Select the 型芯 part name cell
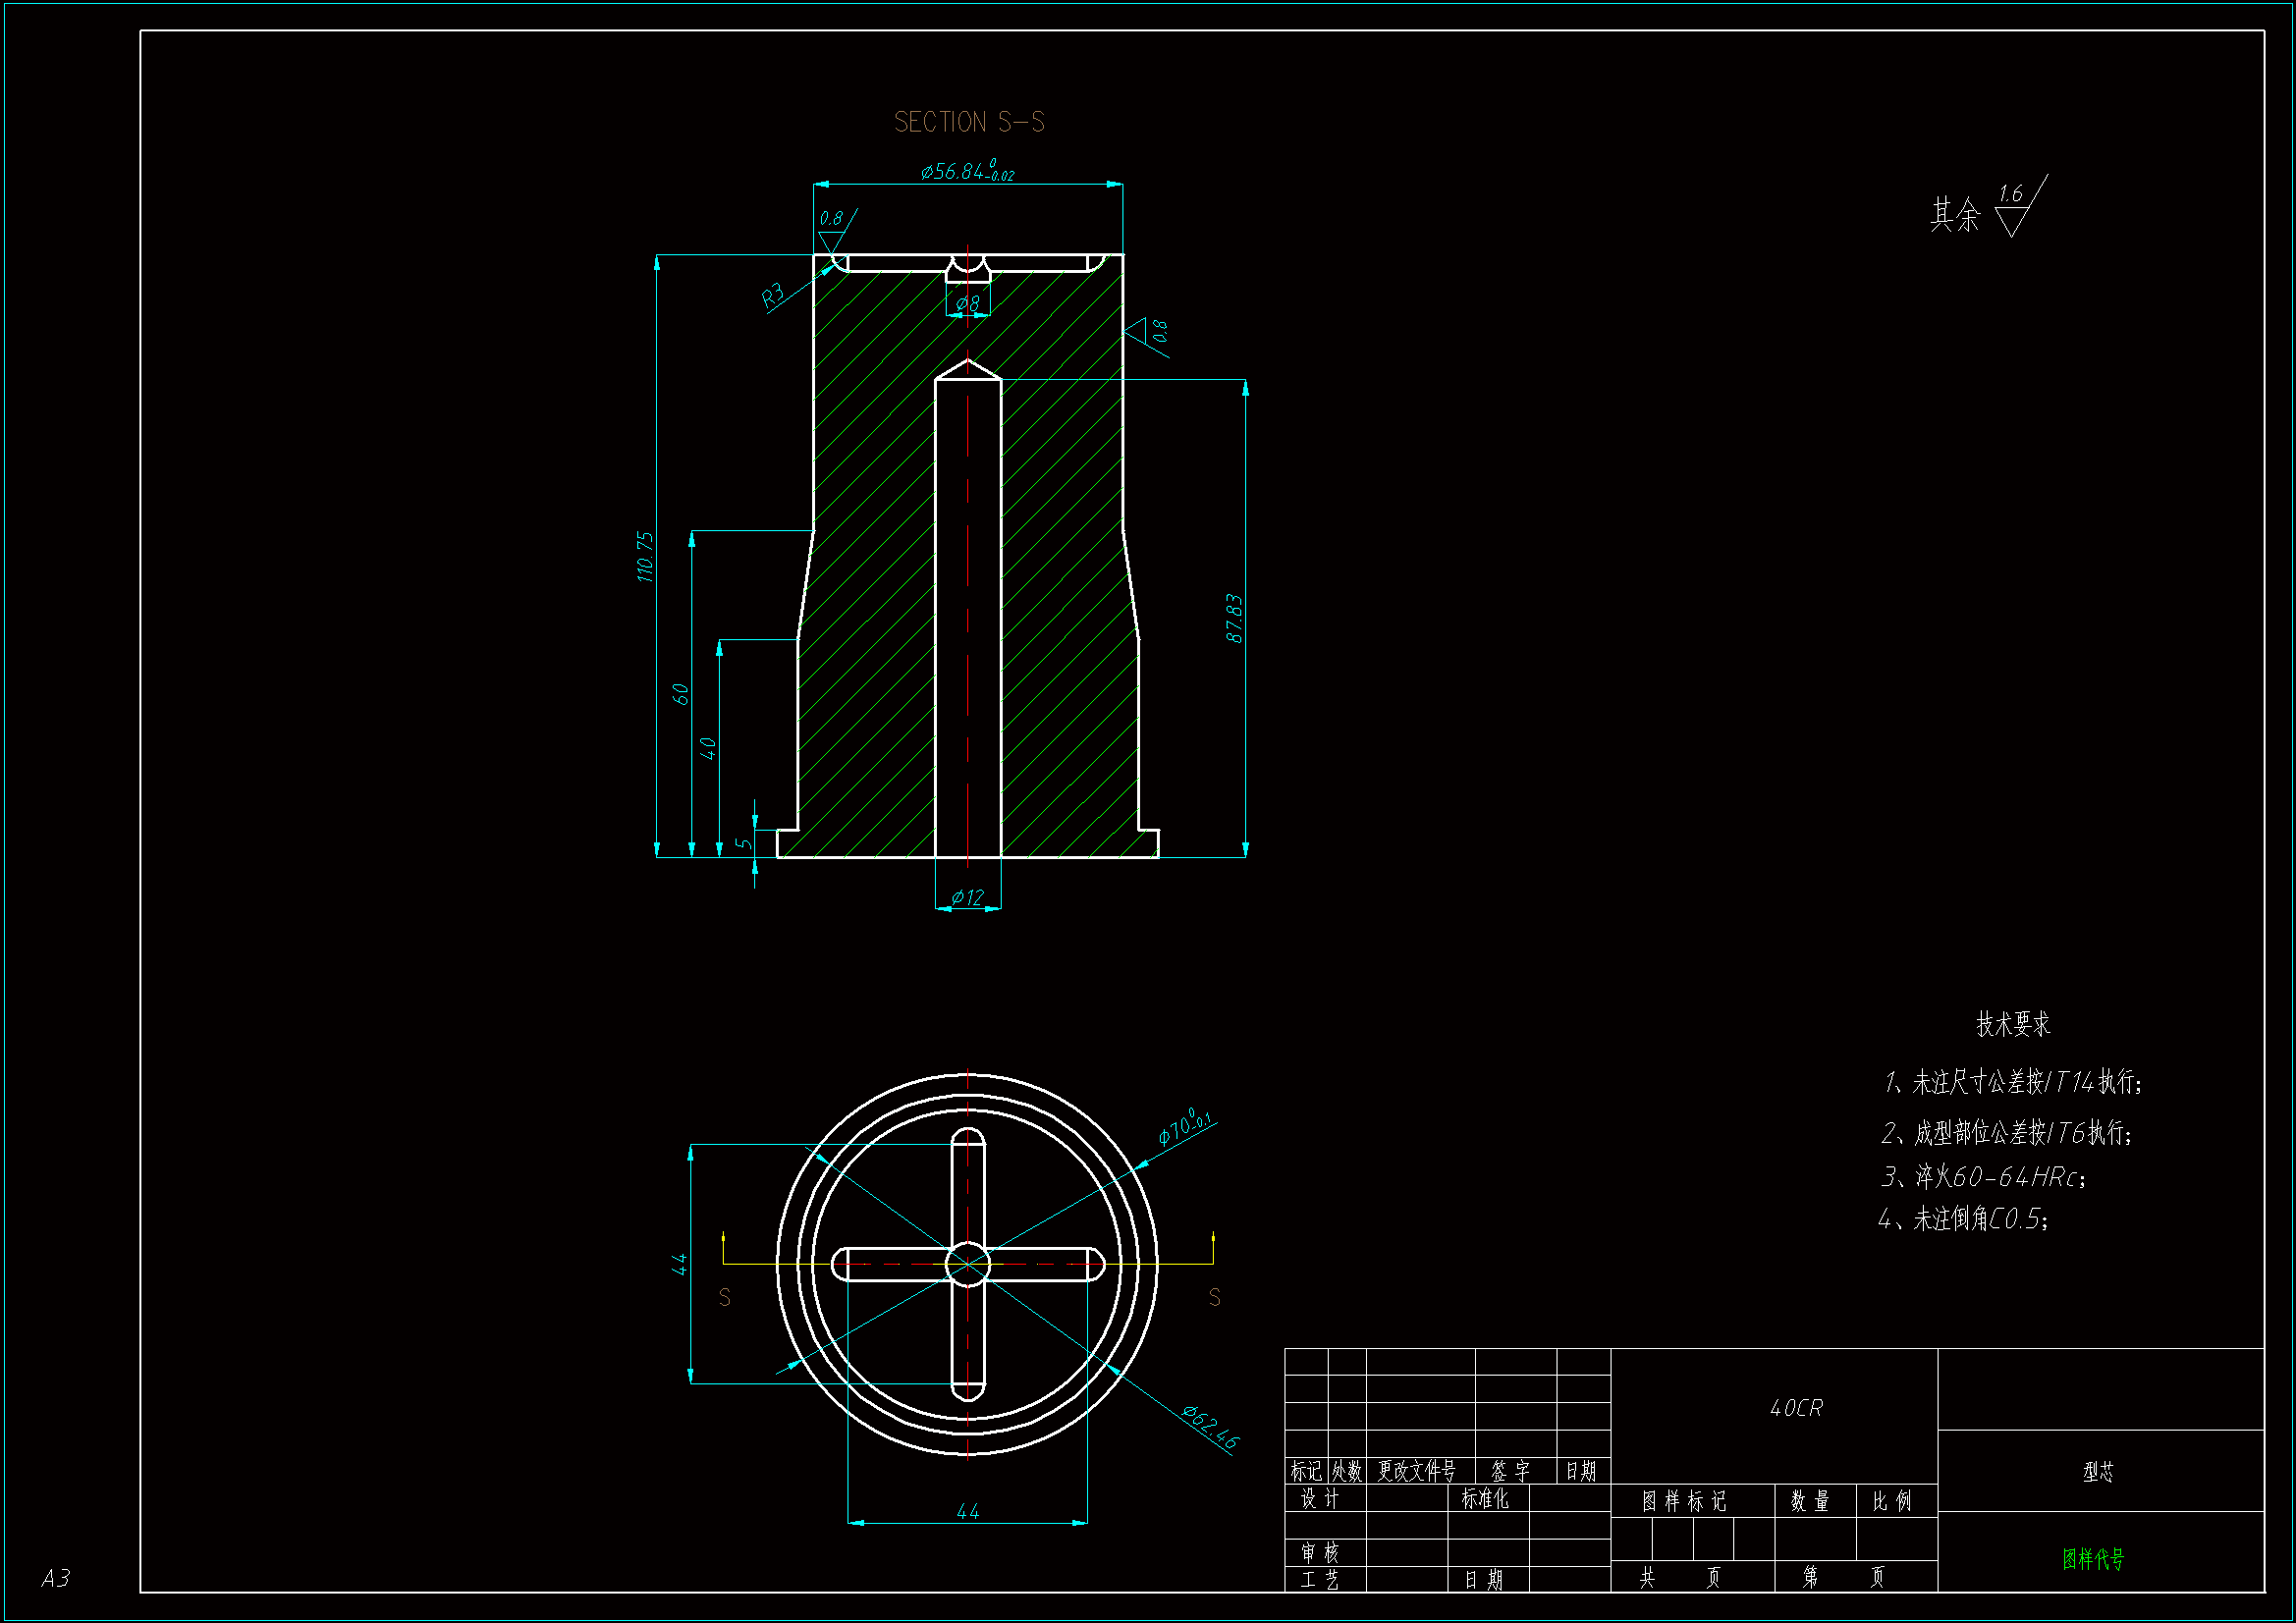 2098,1471
